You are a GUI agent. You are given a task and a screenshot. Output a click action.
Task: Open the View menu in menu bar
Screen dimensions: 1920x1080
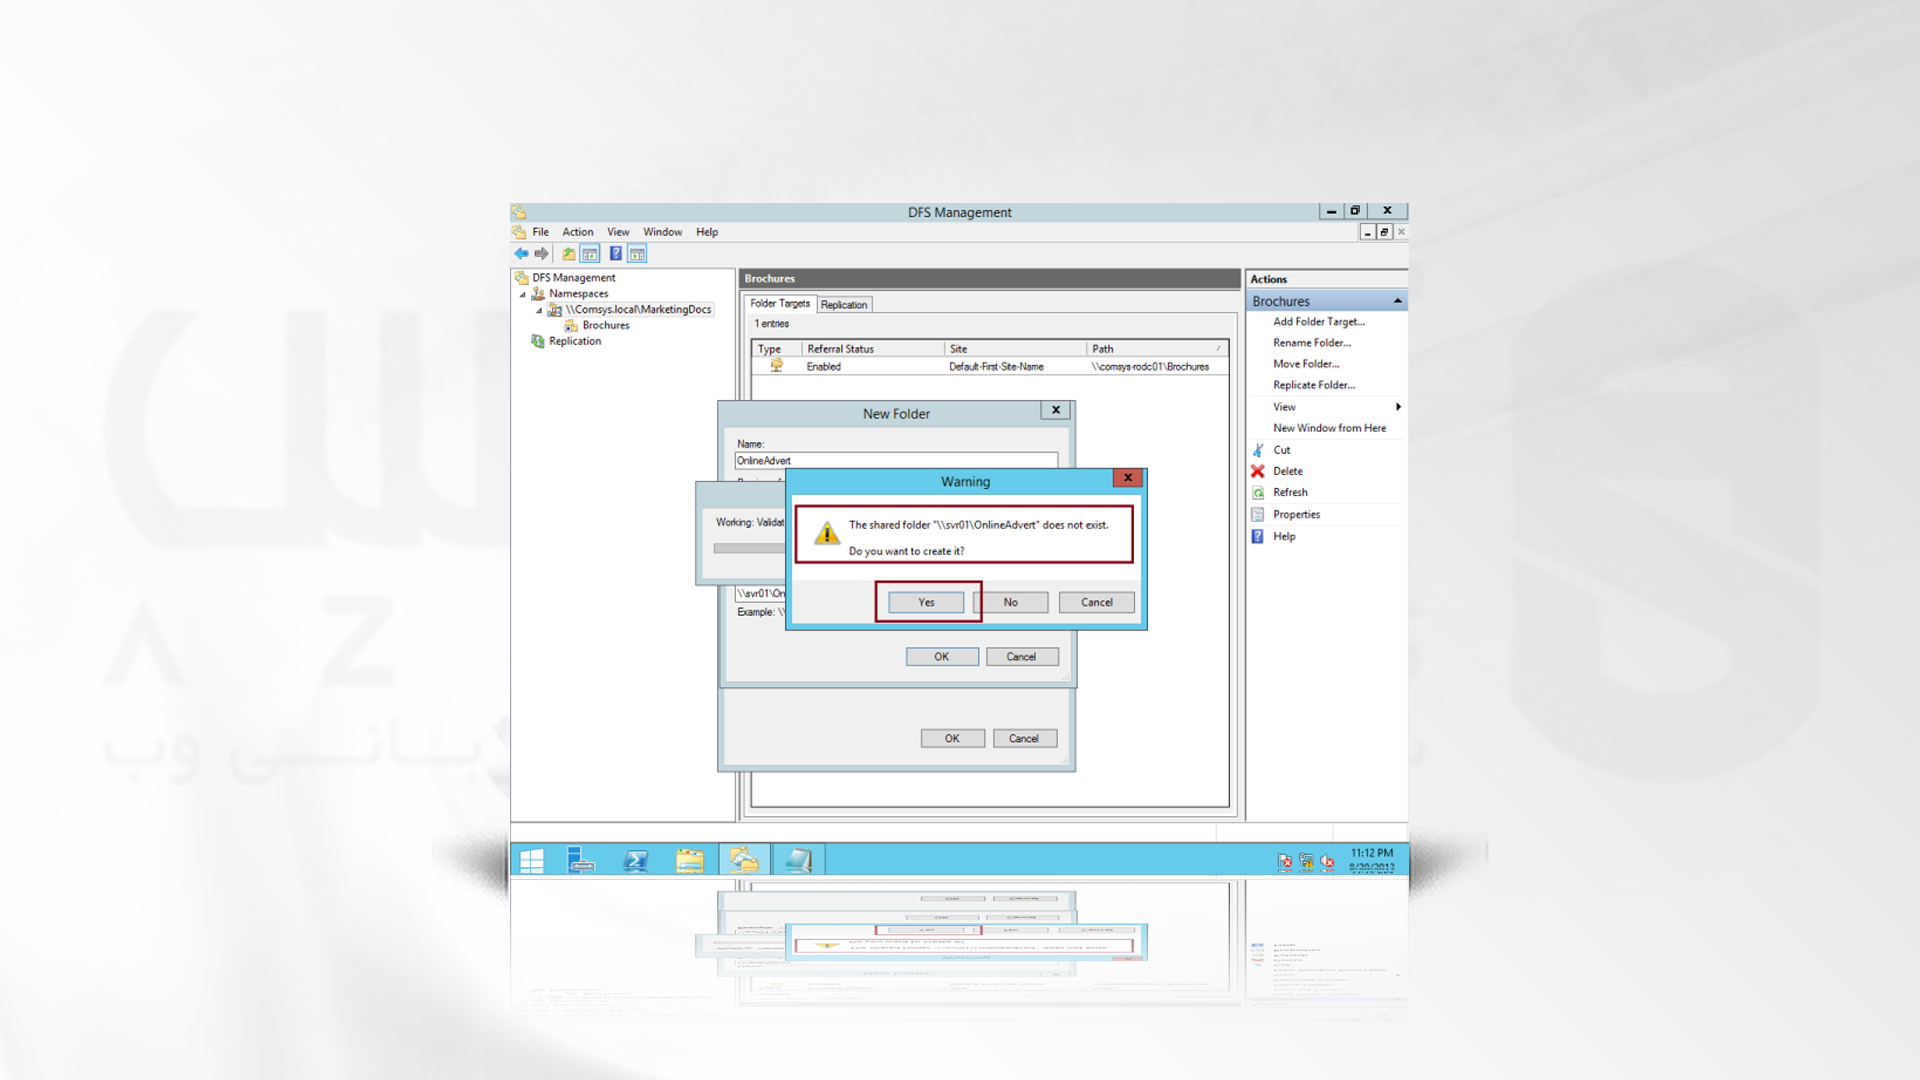pyautogui.click(x=618, y=232)
